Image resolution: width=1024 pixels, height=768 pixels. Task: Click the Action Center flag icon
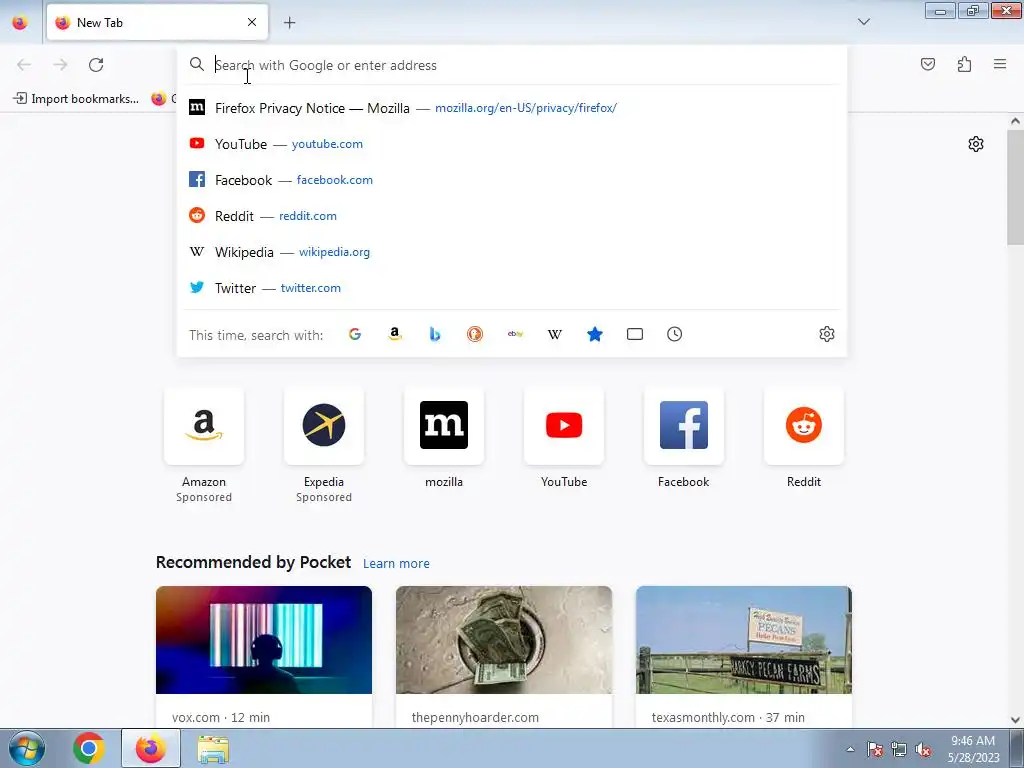874,750
